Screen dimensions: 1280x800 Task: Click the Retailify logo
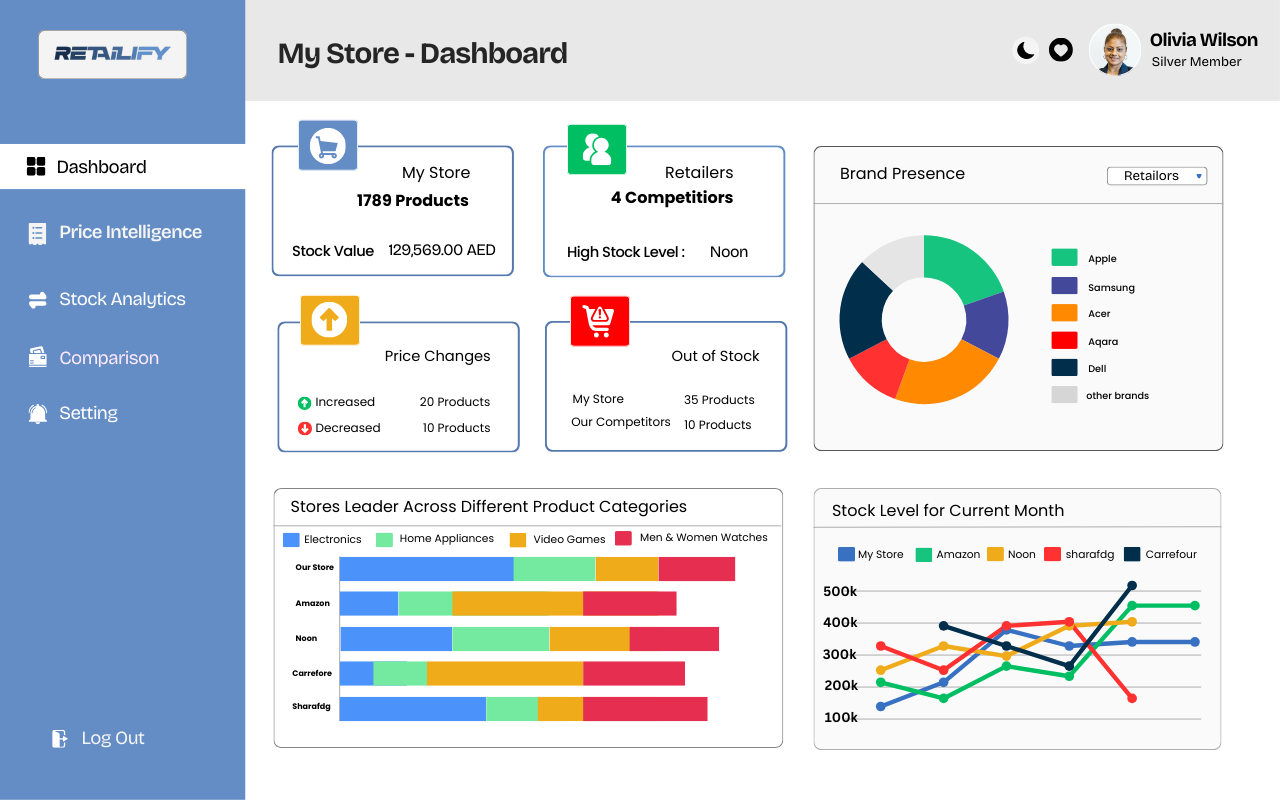click(x=112, y=55)
